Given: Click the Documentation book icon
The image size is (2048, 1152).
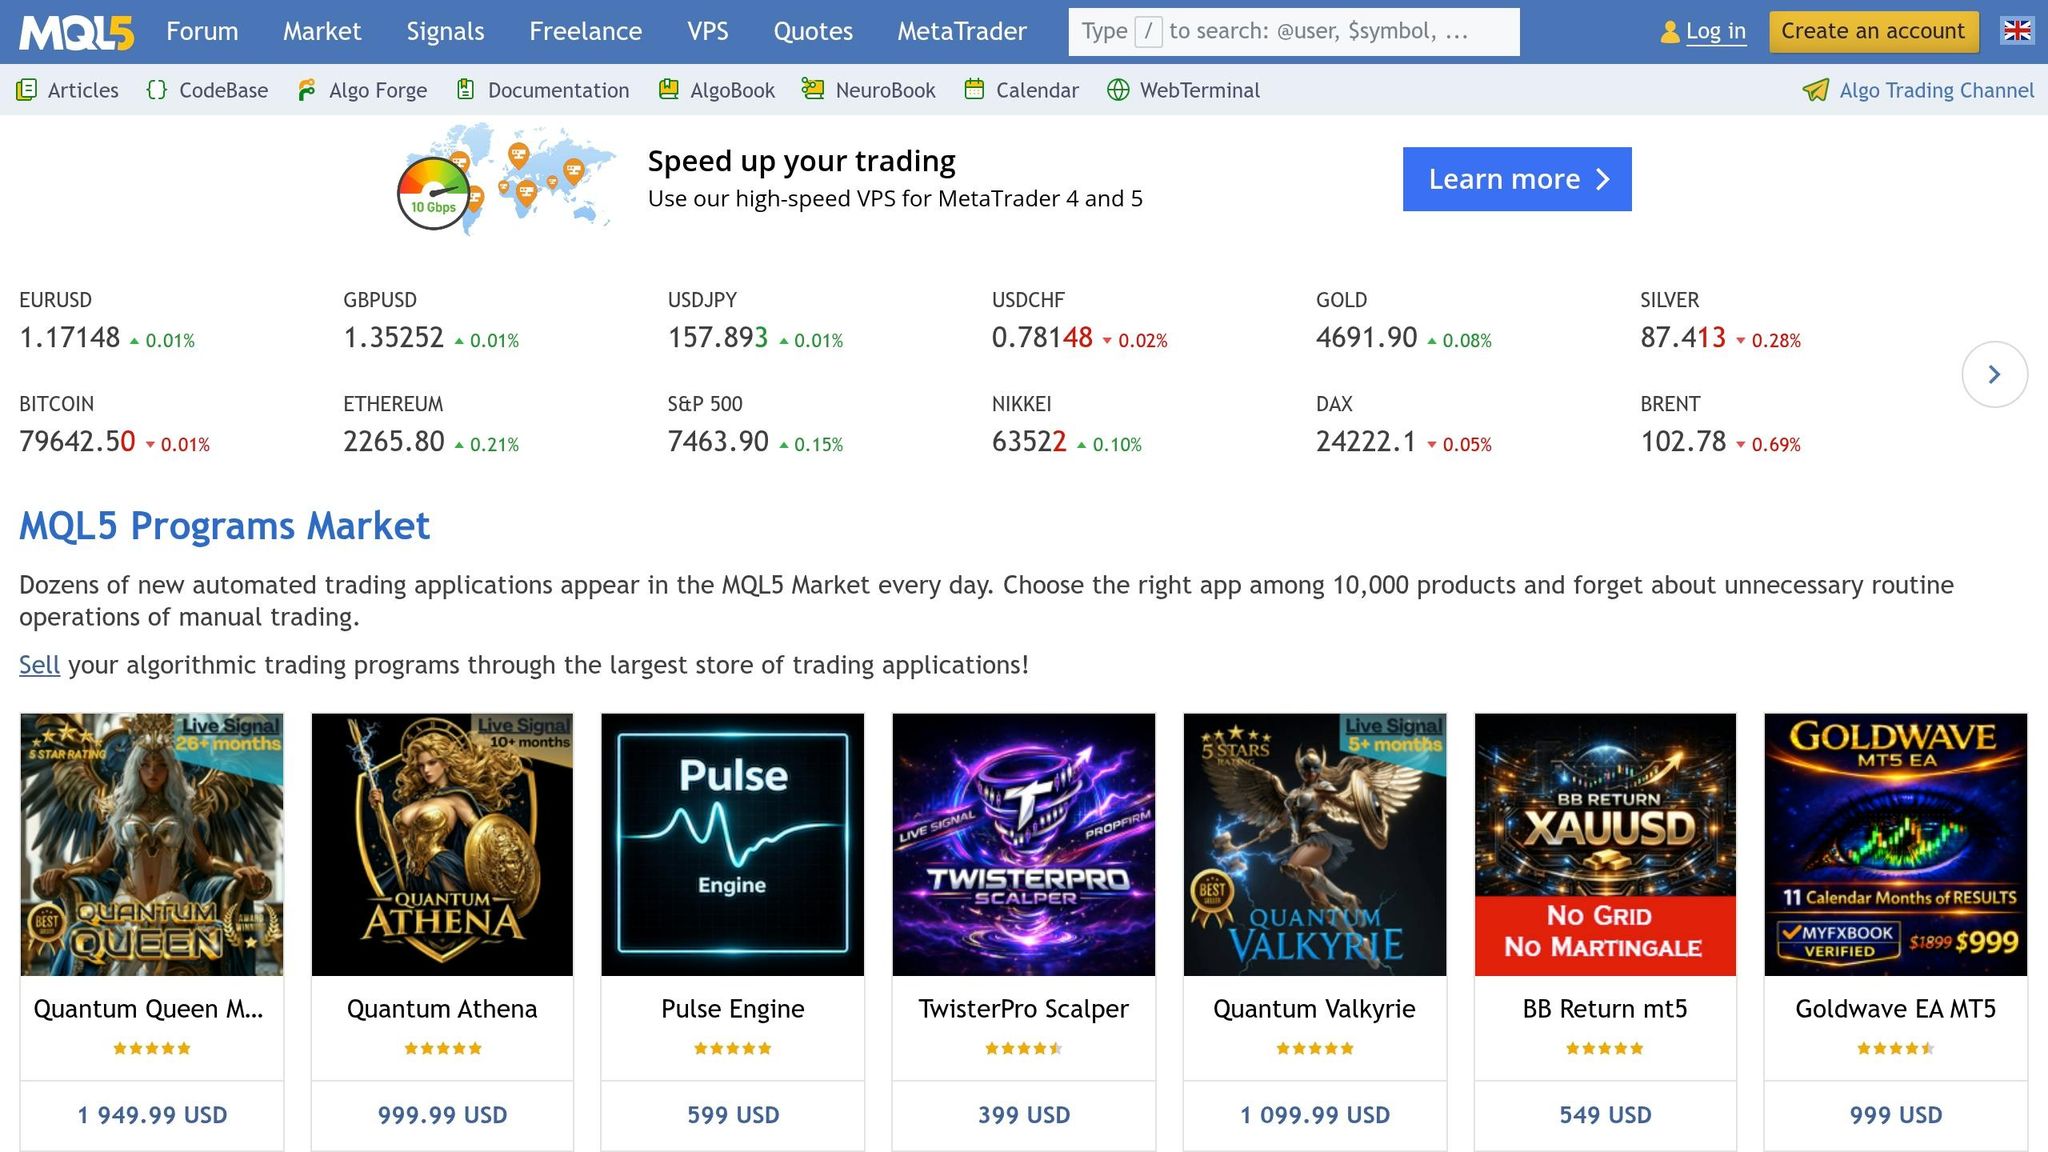Looking at the screenshot, I should point(465,90).
